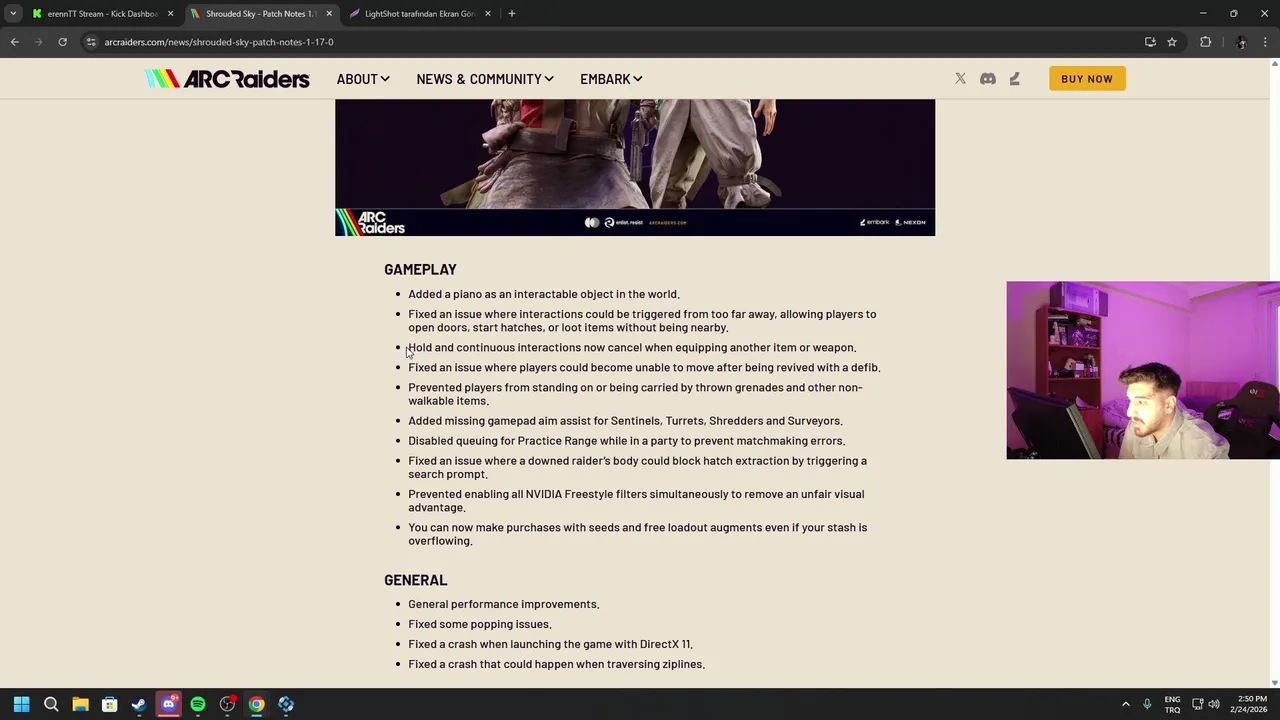The width and height of the screenshot is (1280, 720).
Task: Open Spotify from taskbar
Action: pyautogui.click(x=198, y=704)
